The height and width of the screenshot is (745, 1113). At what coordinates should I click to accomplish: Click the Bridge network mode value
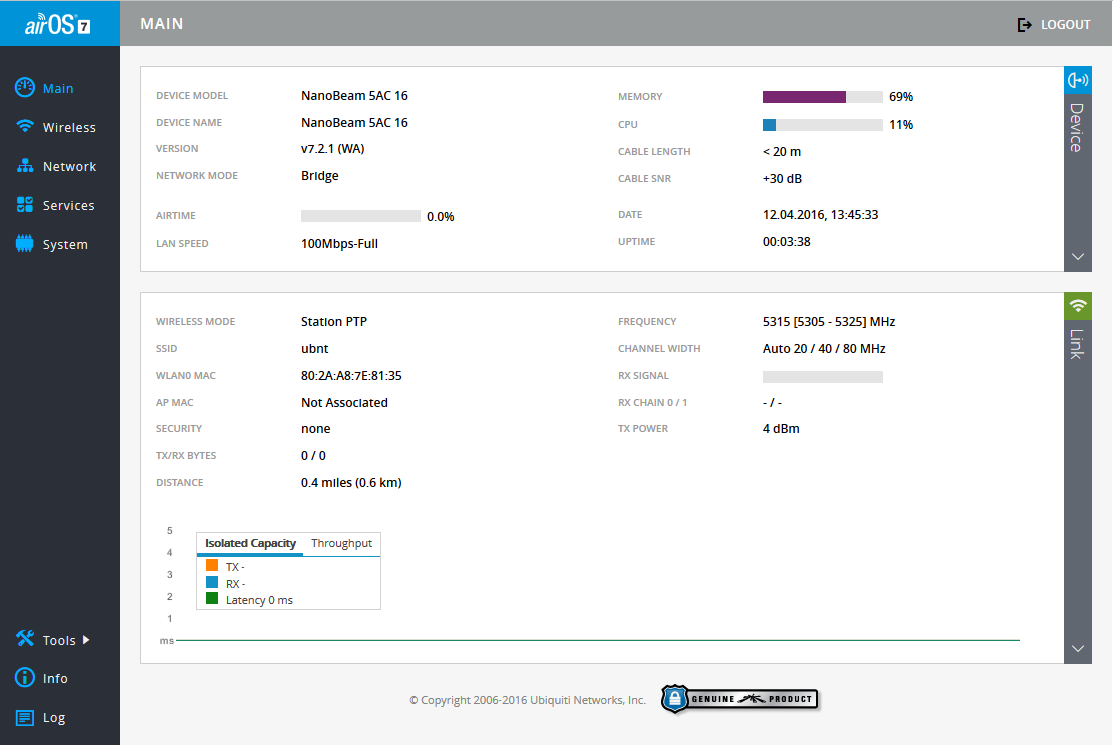[319, 176]
